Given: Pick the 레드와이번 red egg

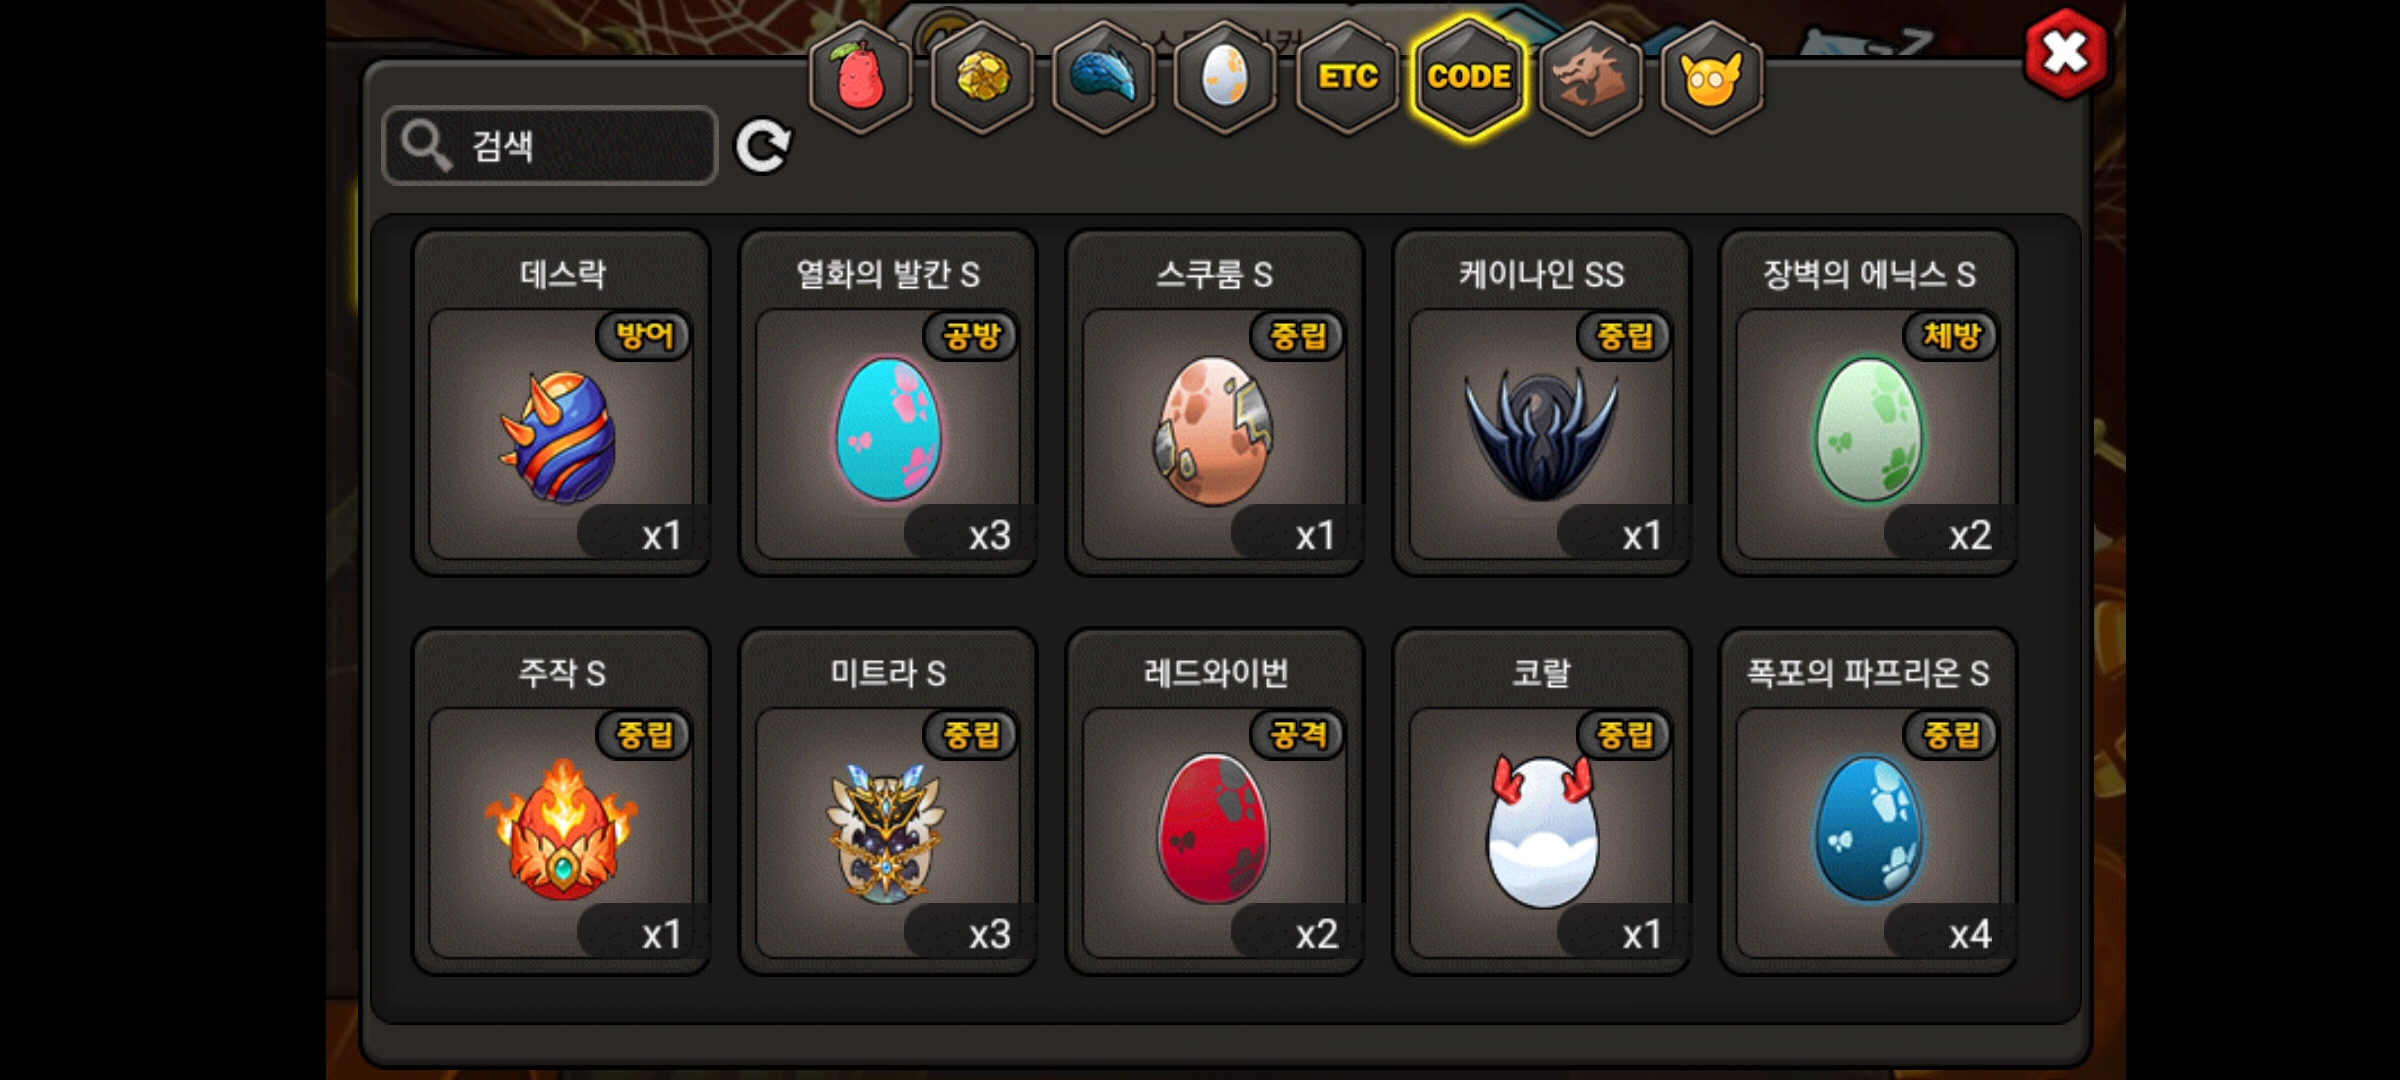Looking at the screenshot, I should coord(1215,802).
